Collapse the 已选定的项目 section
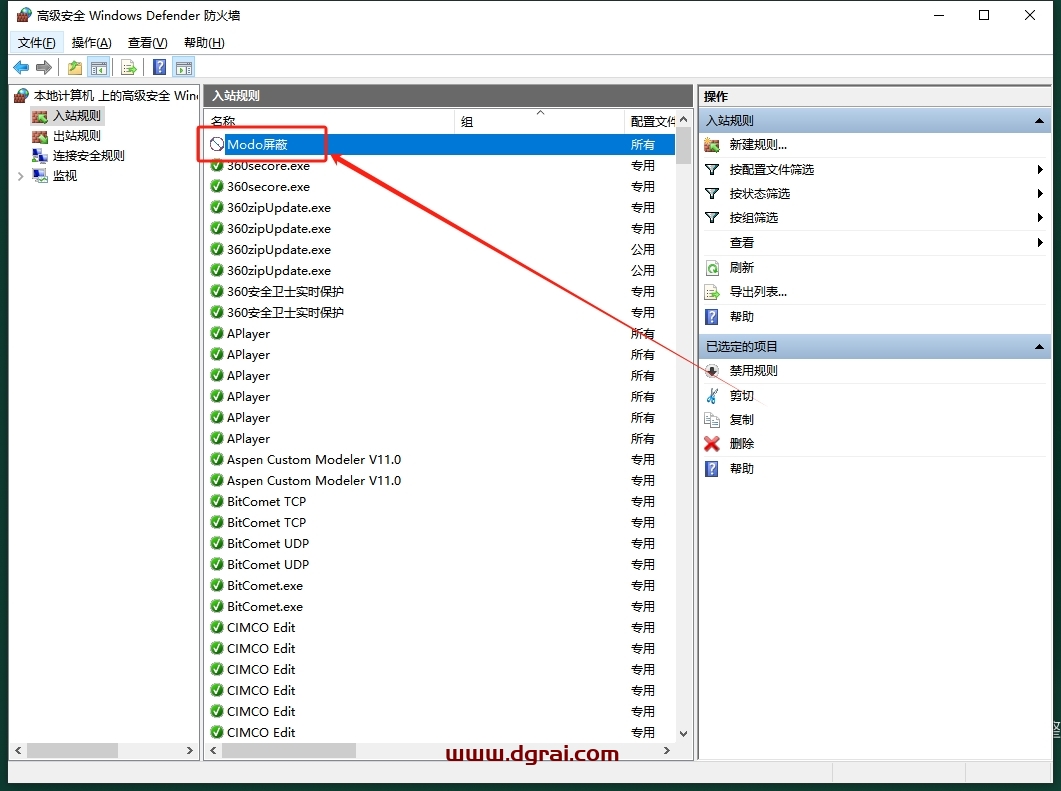 point(1039,346)
